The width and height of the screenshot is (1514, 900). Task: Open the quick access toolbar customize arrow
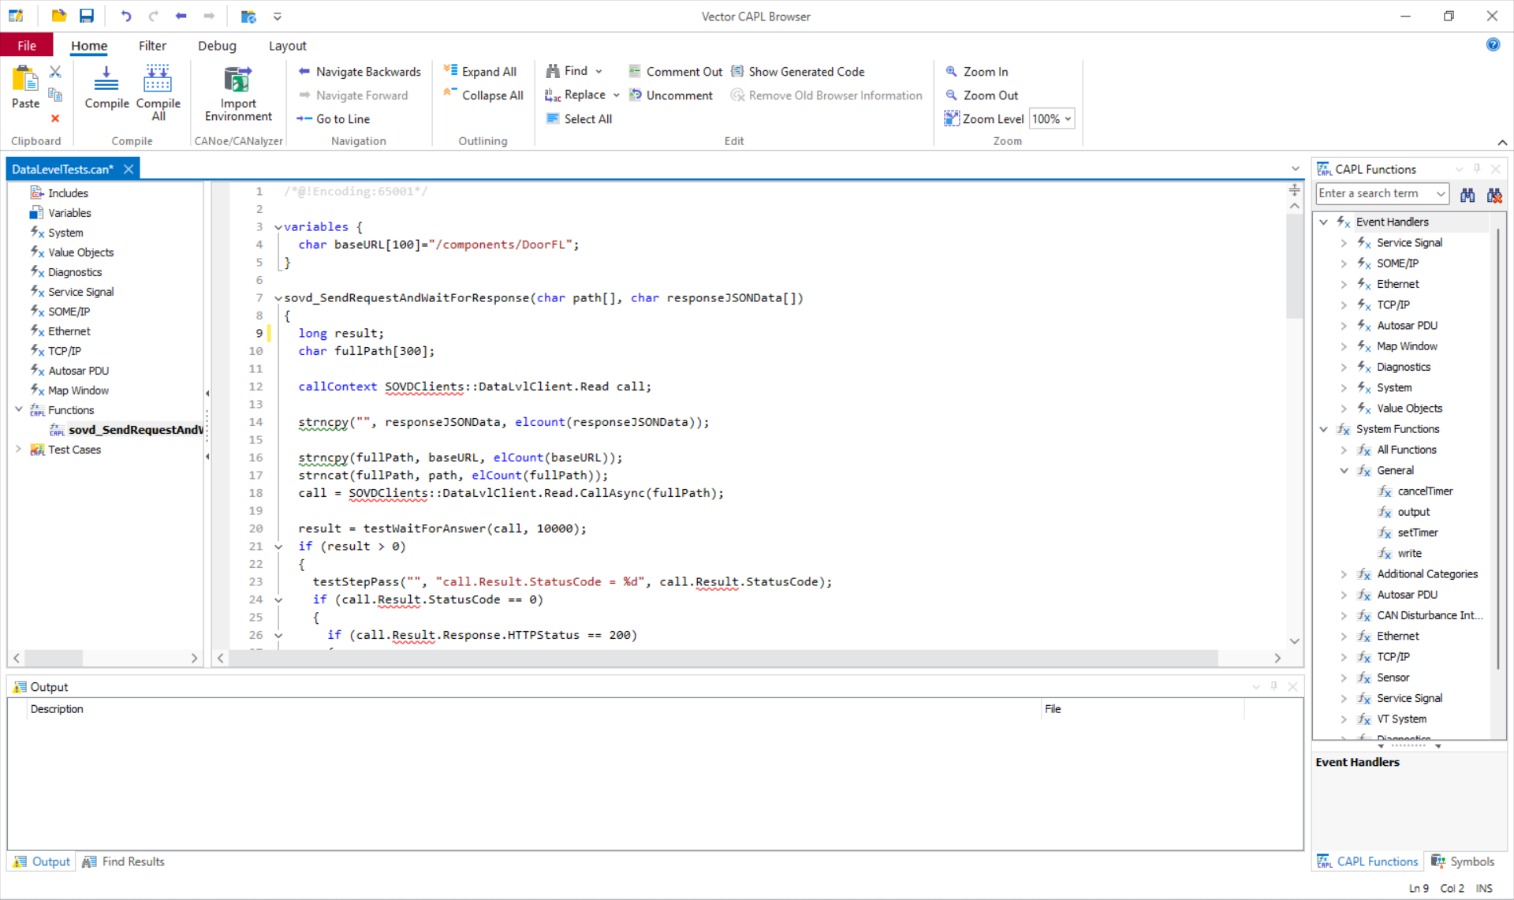tap(277, 16)
